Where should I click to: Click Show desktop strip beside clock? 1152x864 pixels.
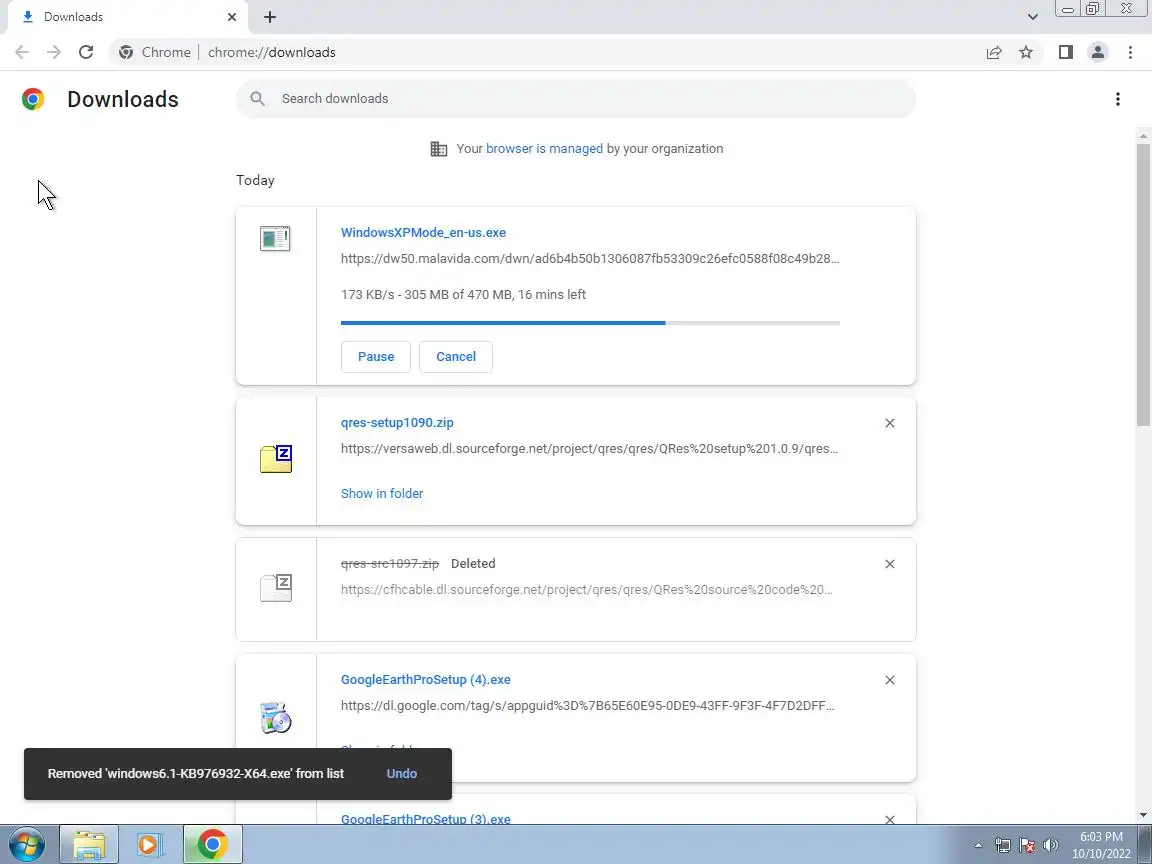tap(1145, 844)
